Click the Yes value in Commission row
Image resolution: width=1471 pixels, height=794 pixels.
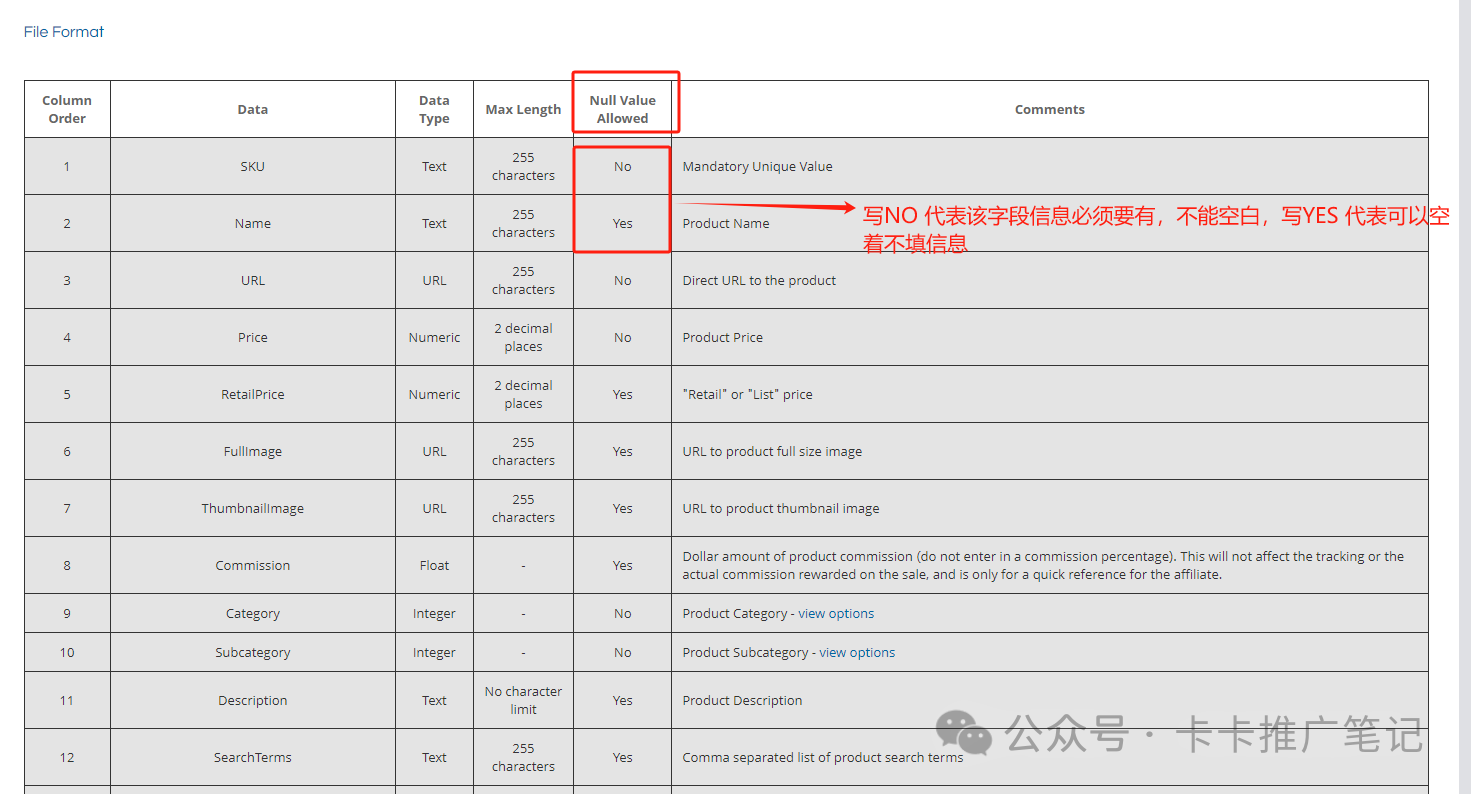click(623, 565)
